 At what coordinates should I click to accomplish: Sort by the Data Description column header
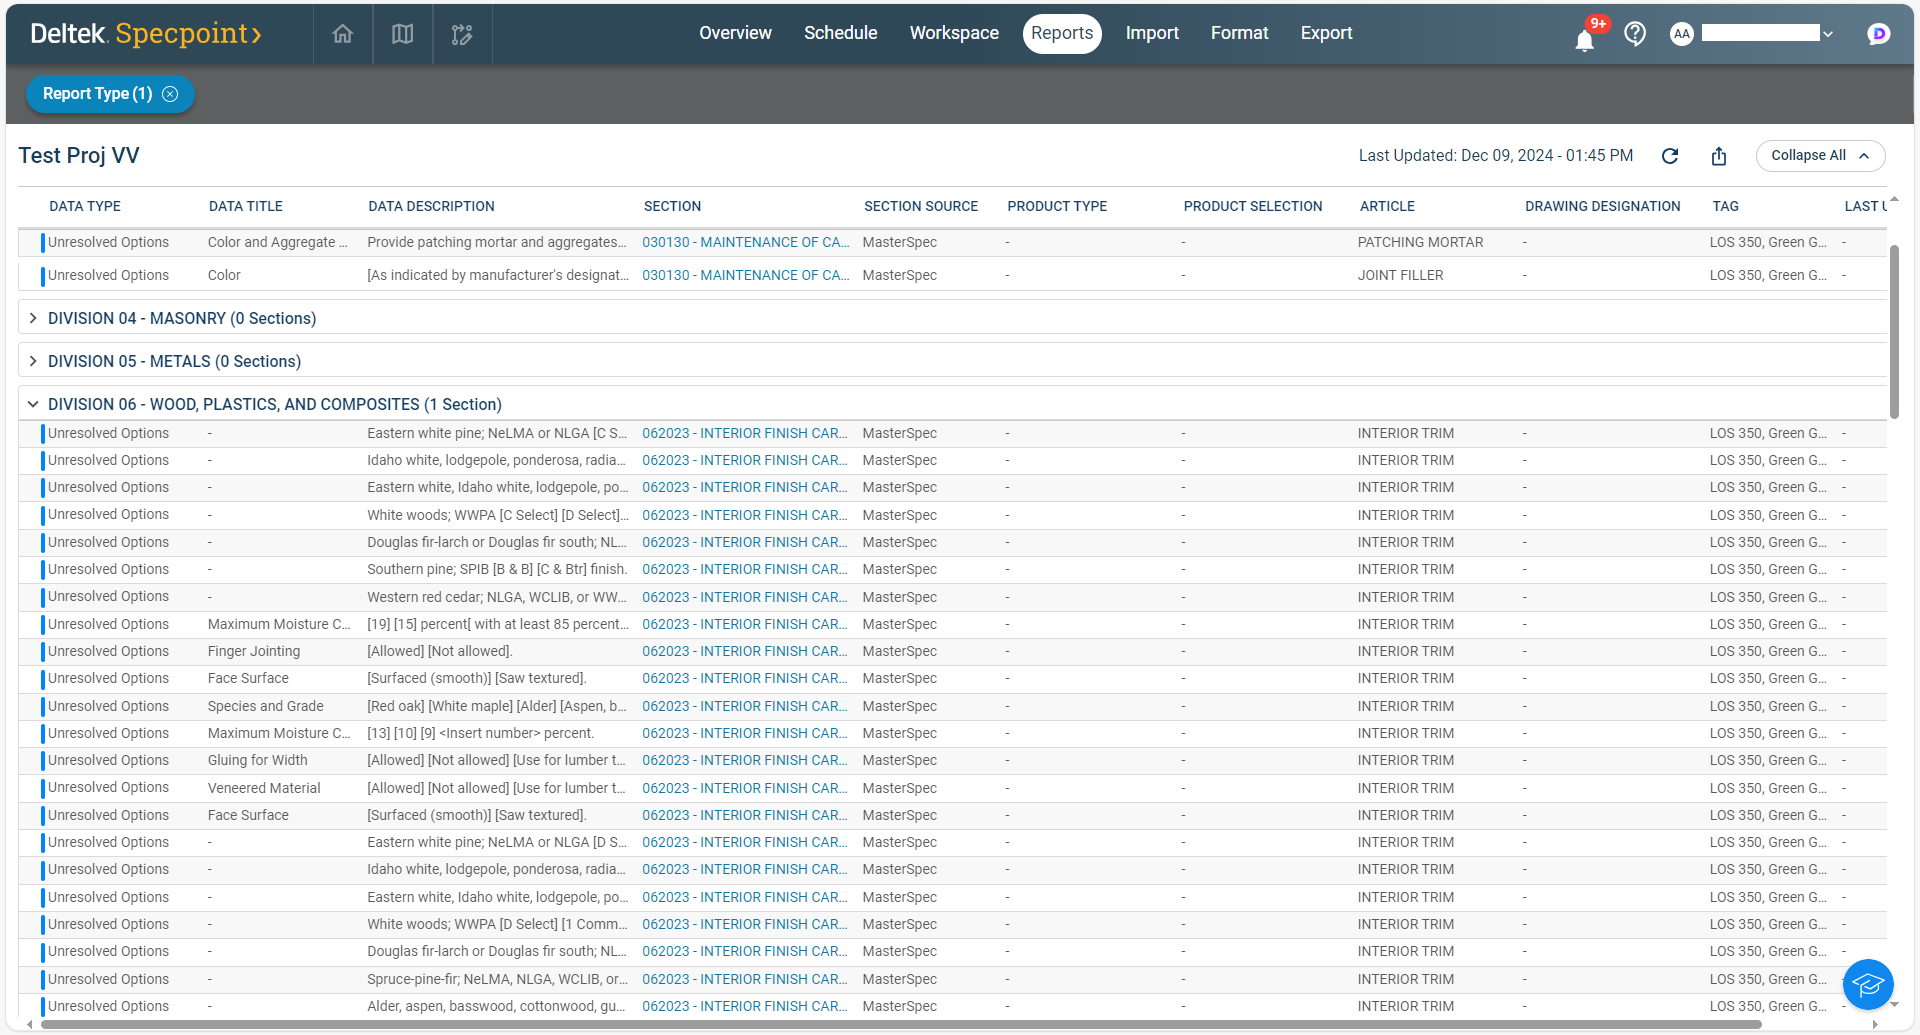click(431, 206)
